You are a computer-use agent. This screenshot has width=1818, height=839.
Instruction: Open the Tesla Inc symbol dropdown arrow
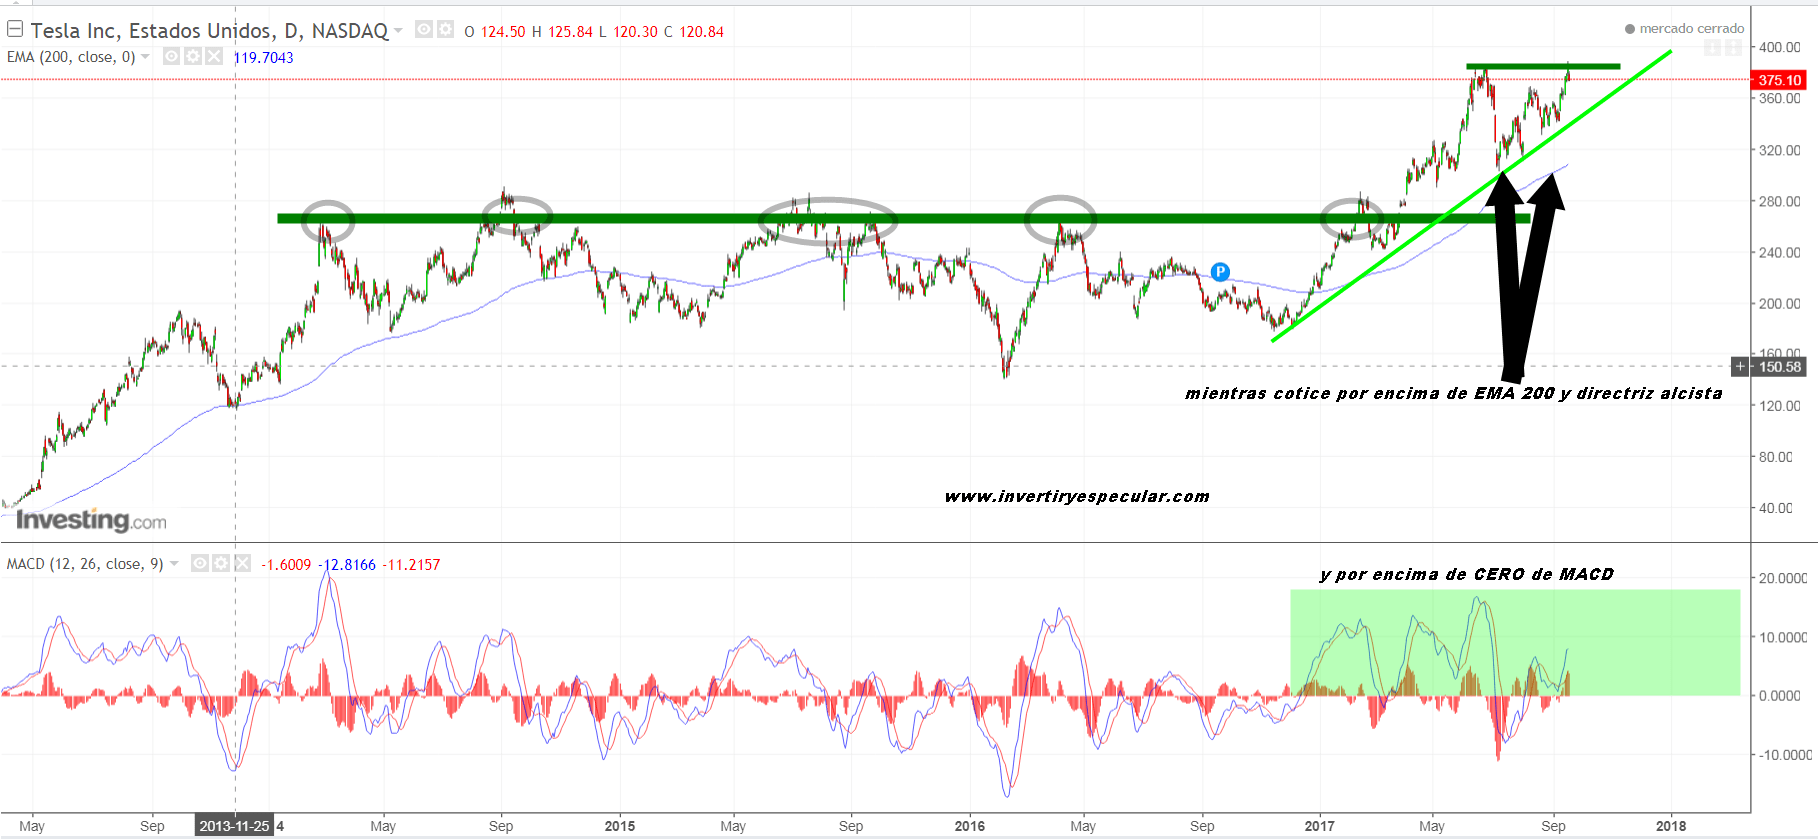[x=398, y=30]
